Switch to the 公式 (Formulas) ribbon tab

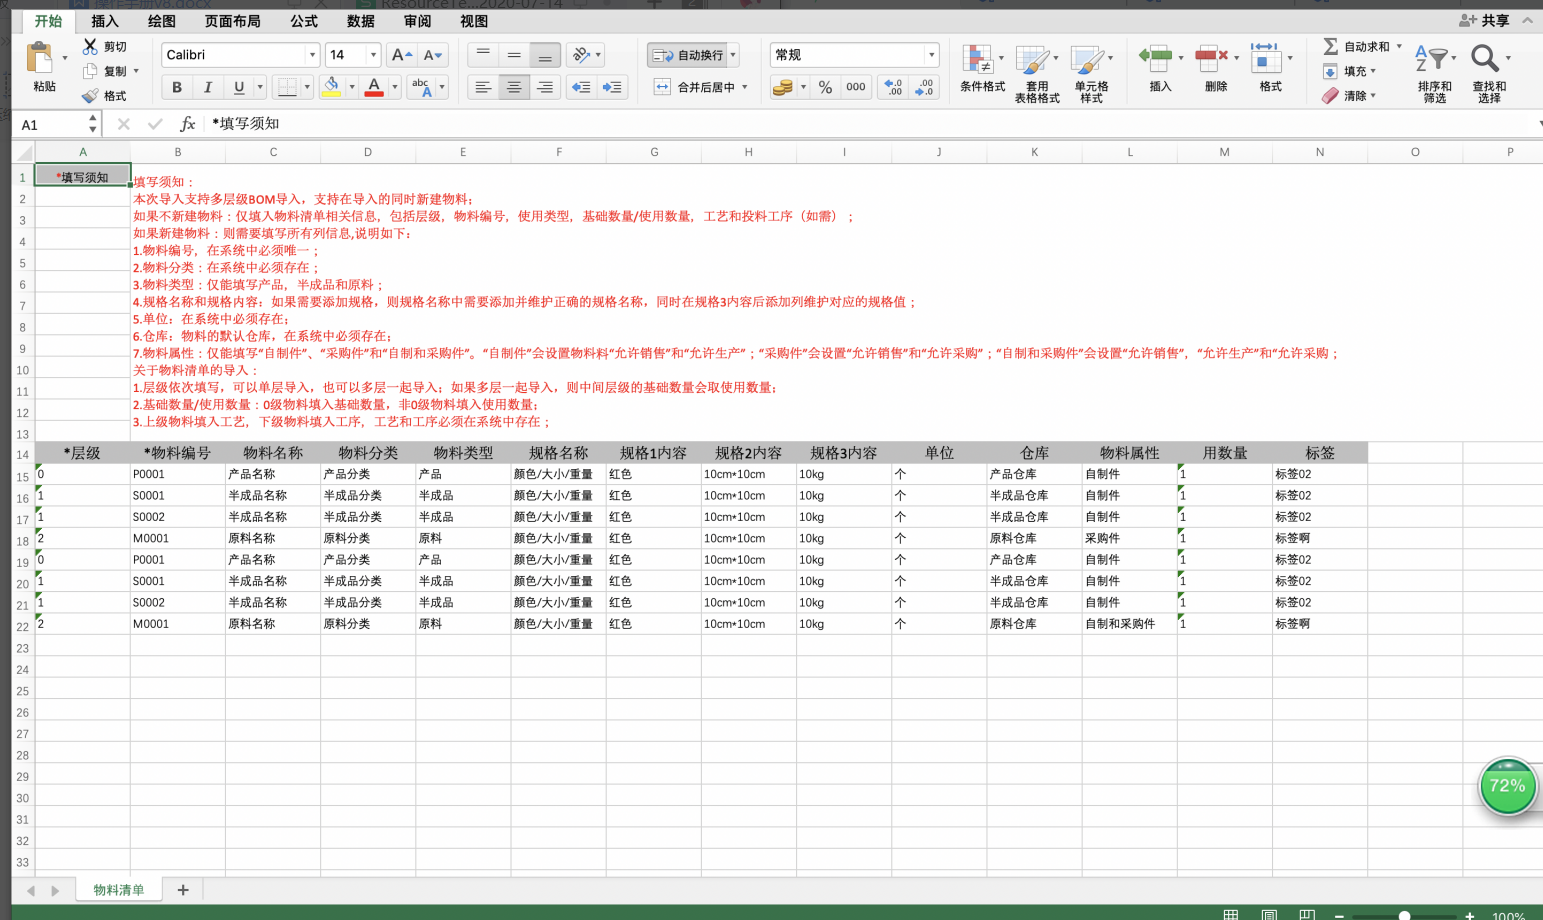(304, 21)
